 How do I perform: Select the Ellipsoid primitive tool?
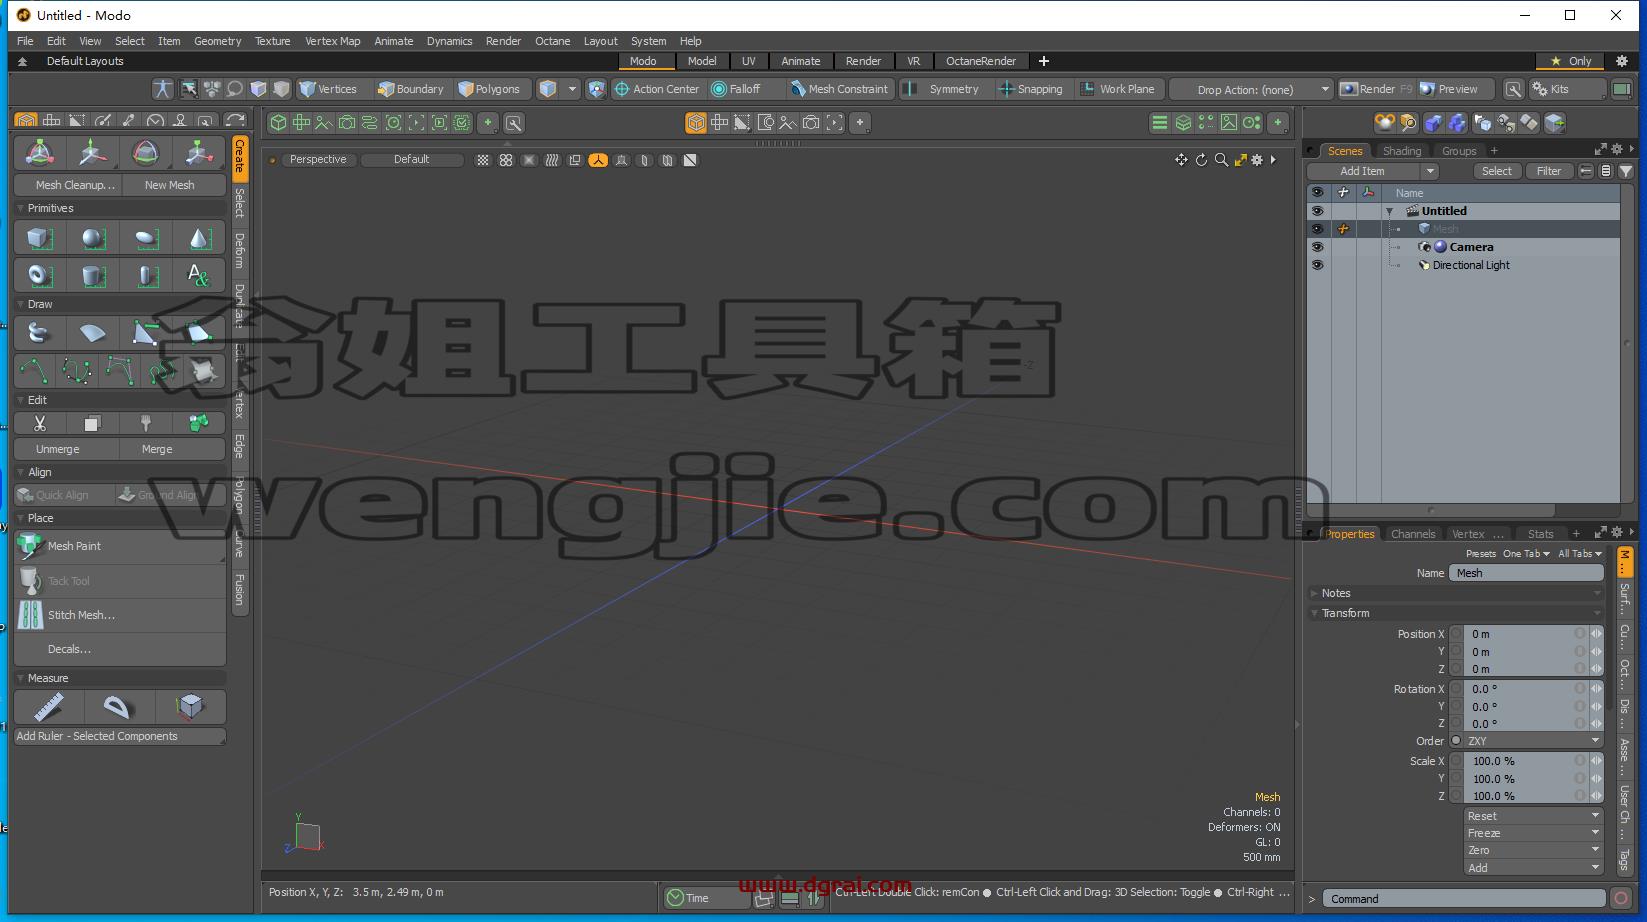tap(146, 238)
